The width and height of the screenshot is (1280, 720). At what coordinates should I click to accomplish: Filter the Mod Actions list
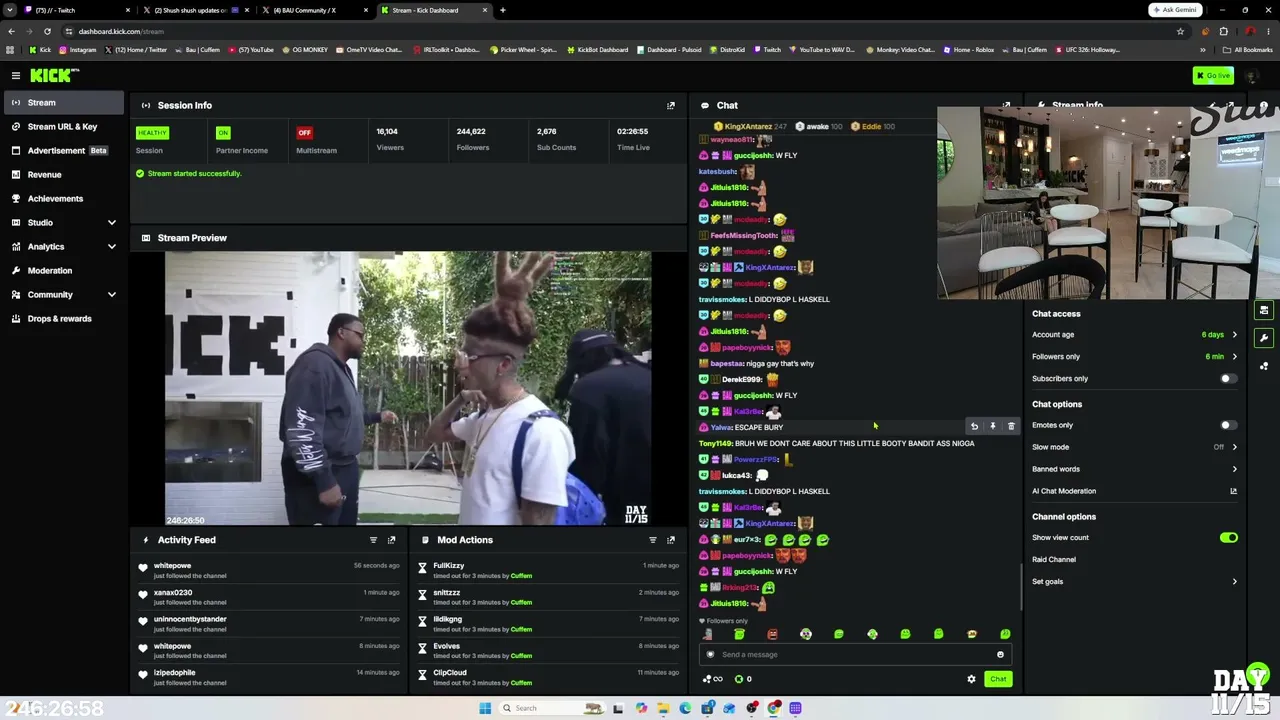pyautogui.click(x=653, y=540)
